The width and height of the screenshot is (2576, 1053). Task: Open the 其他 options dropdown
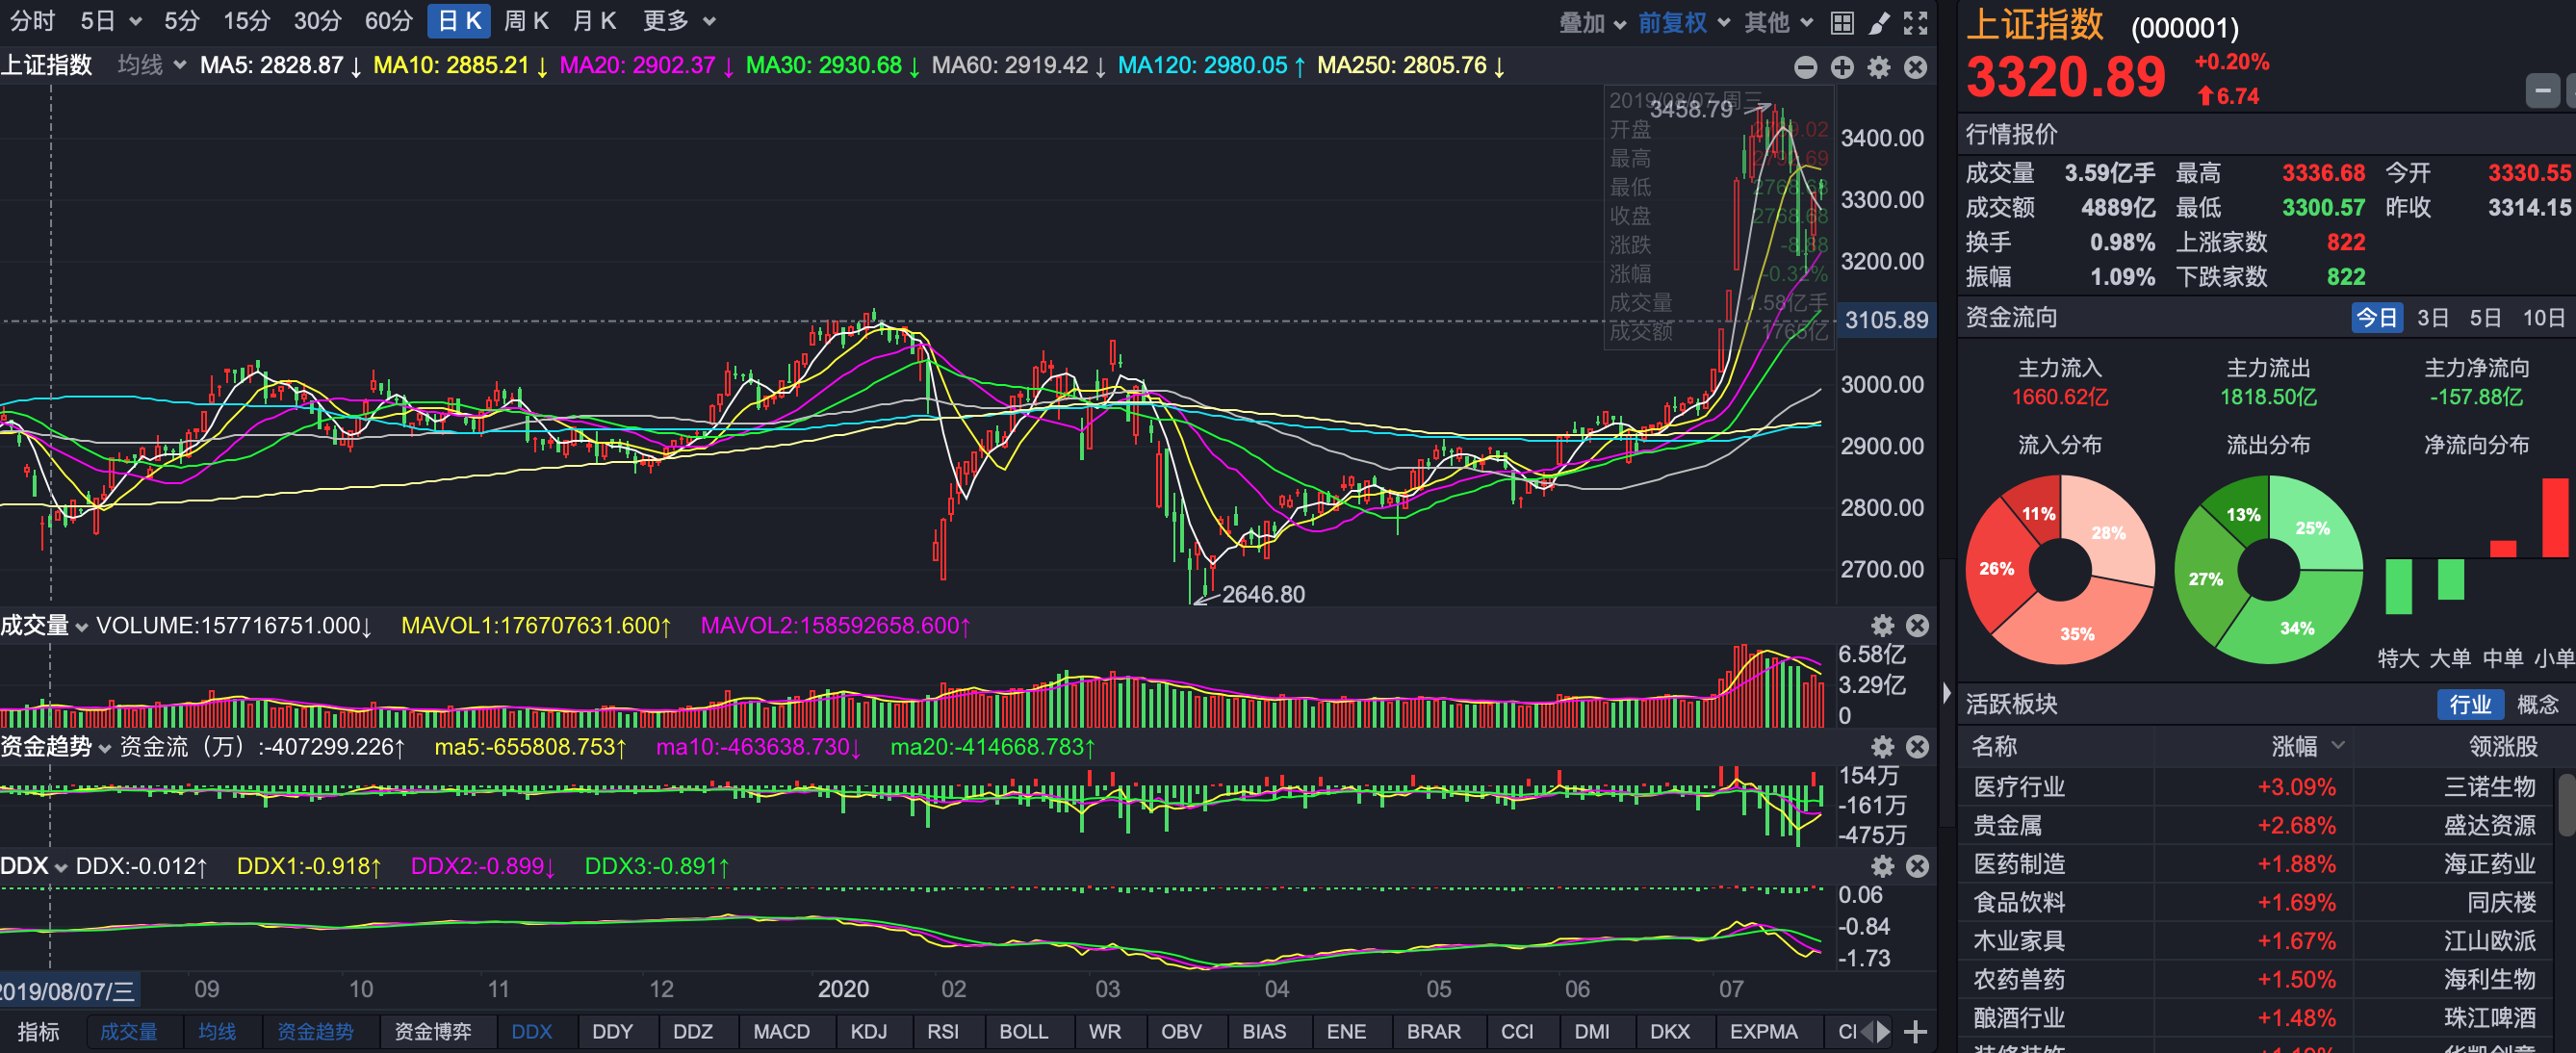[1779, 22]
